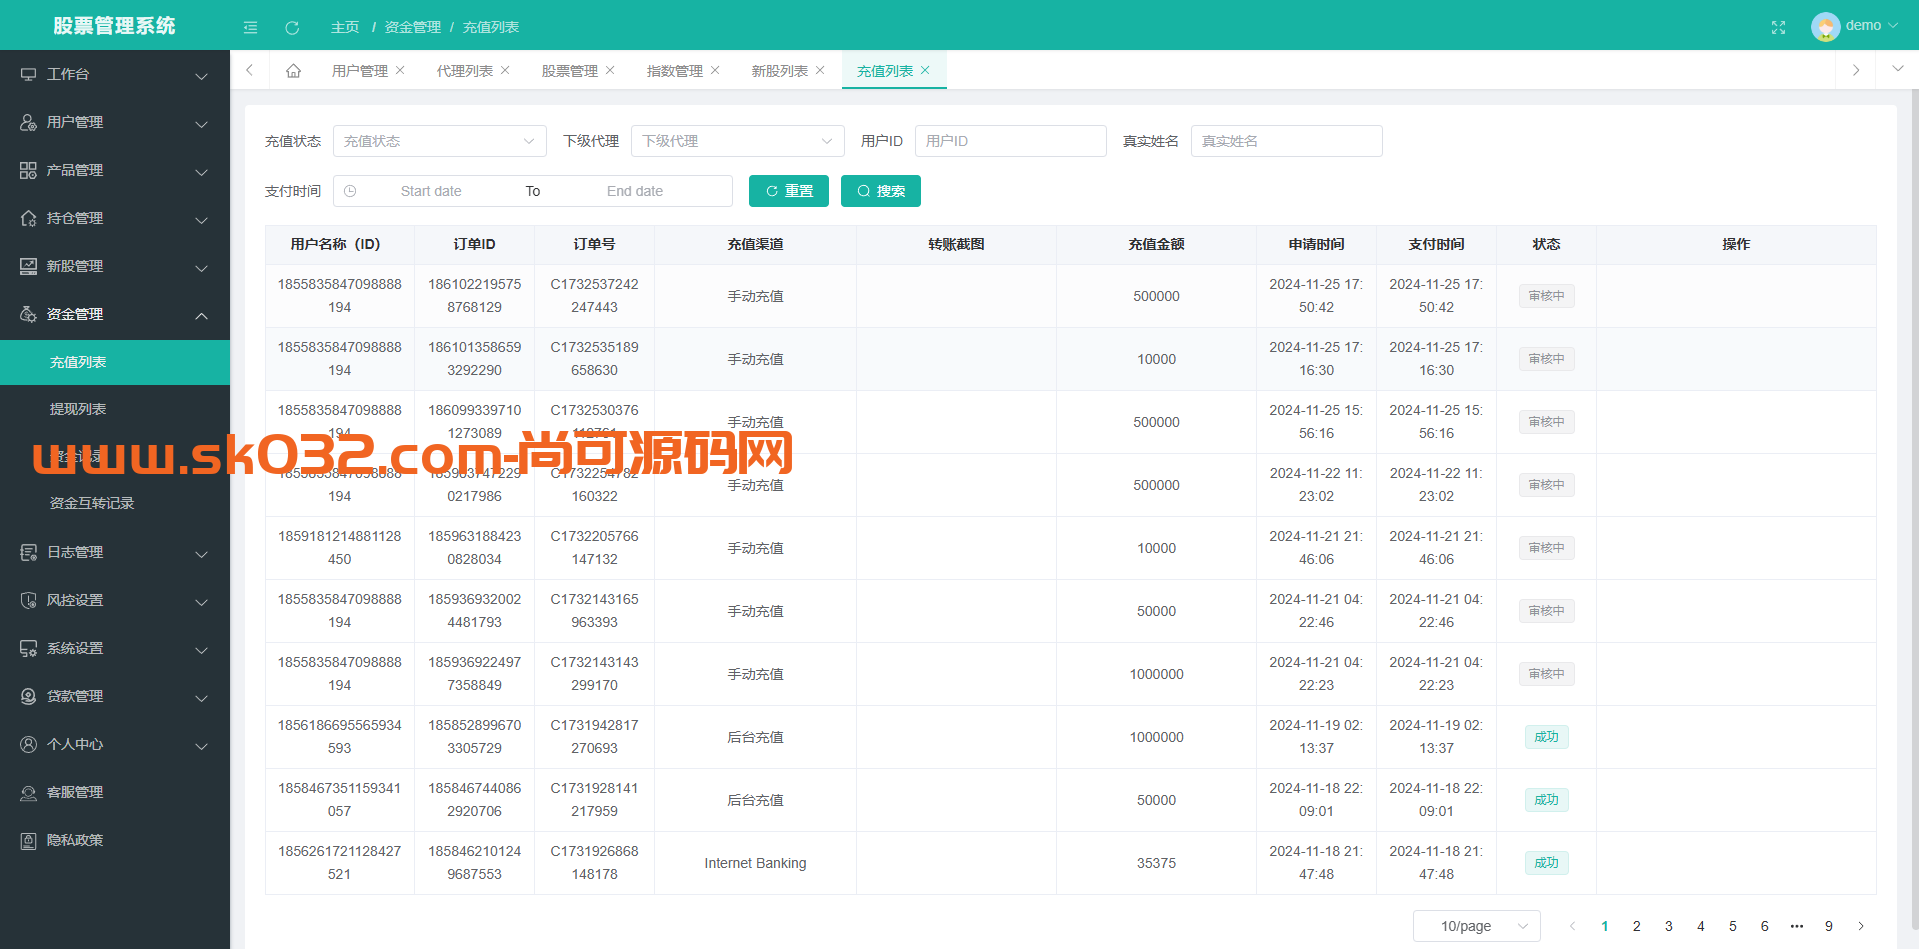Close the 股票管理 tab
Image resolution: width=1919 pixels, height=949 pixels.
(x=610, y=70)
